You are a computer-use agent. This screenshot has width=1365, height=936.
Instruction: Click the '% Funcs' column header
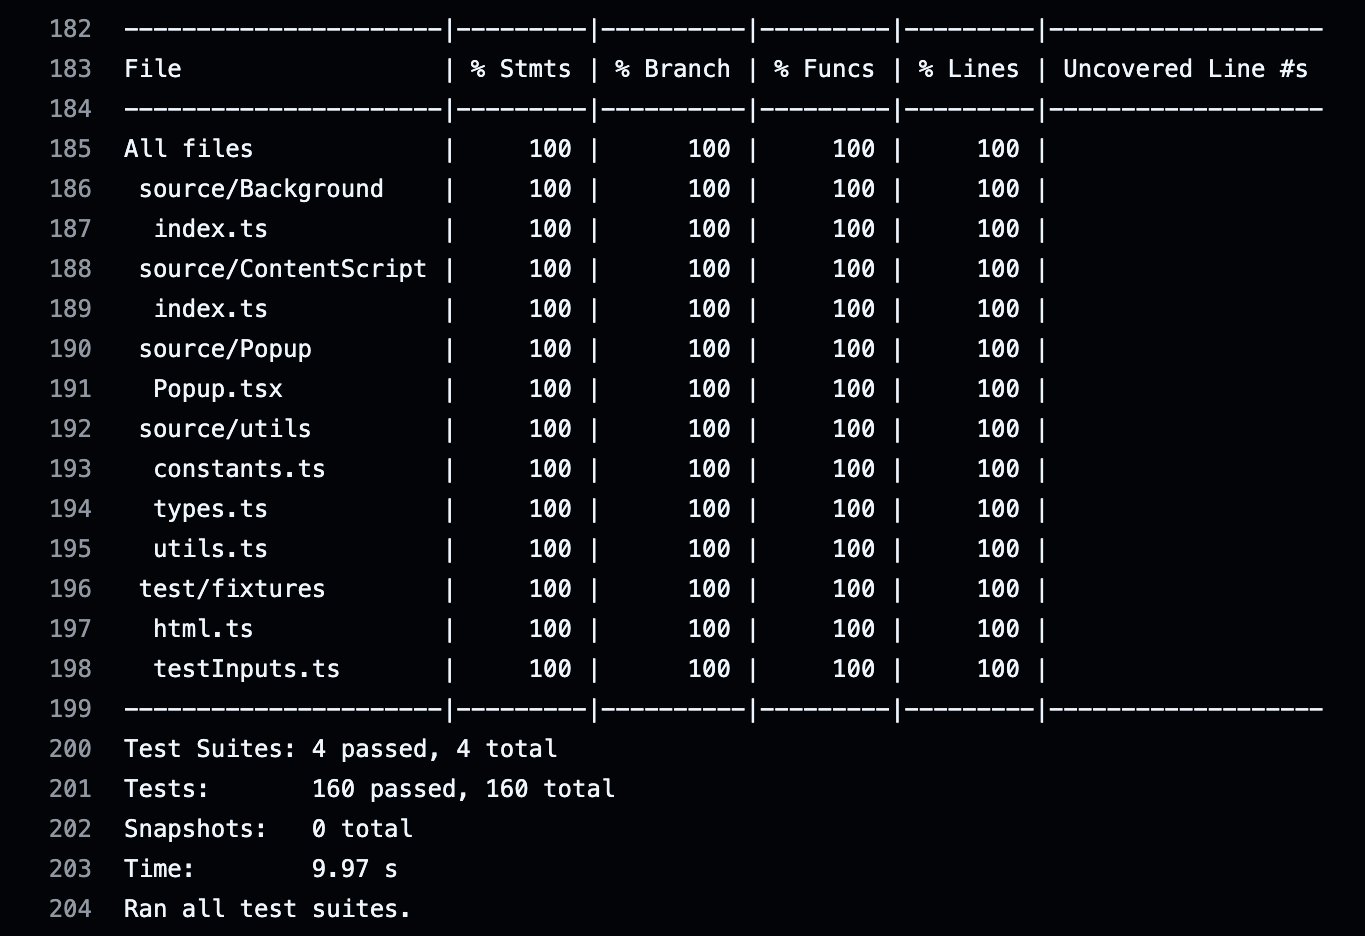pos(820,68)
